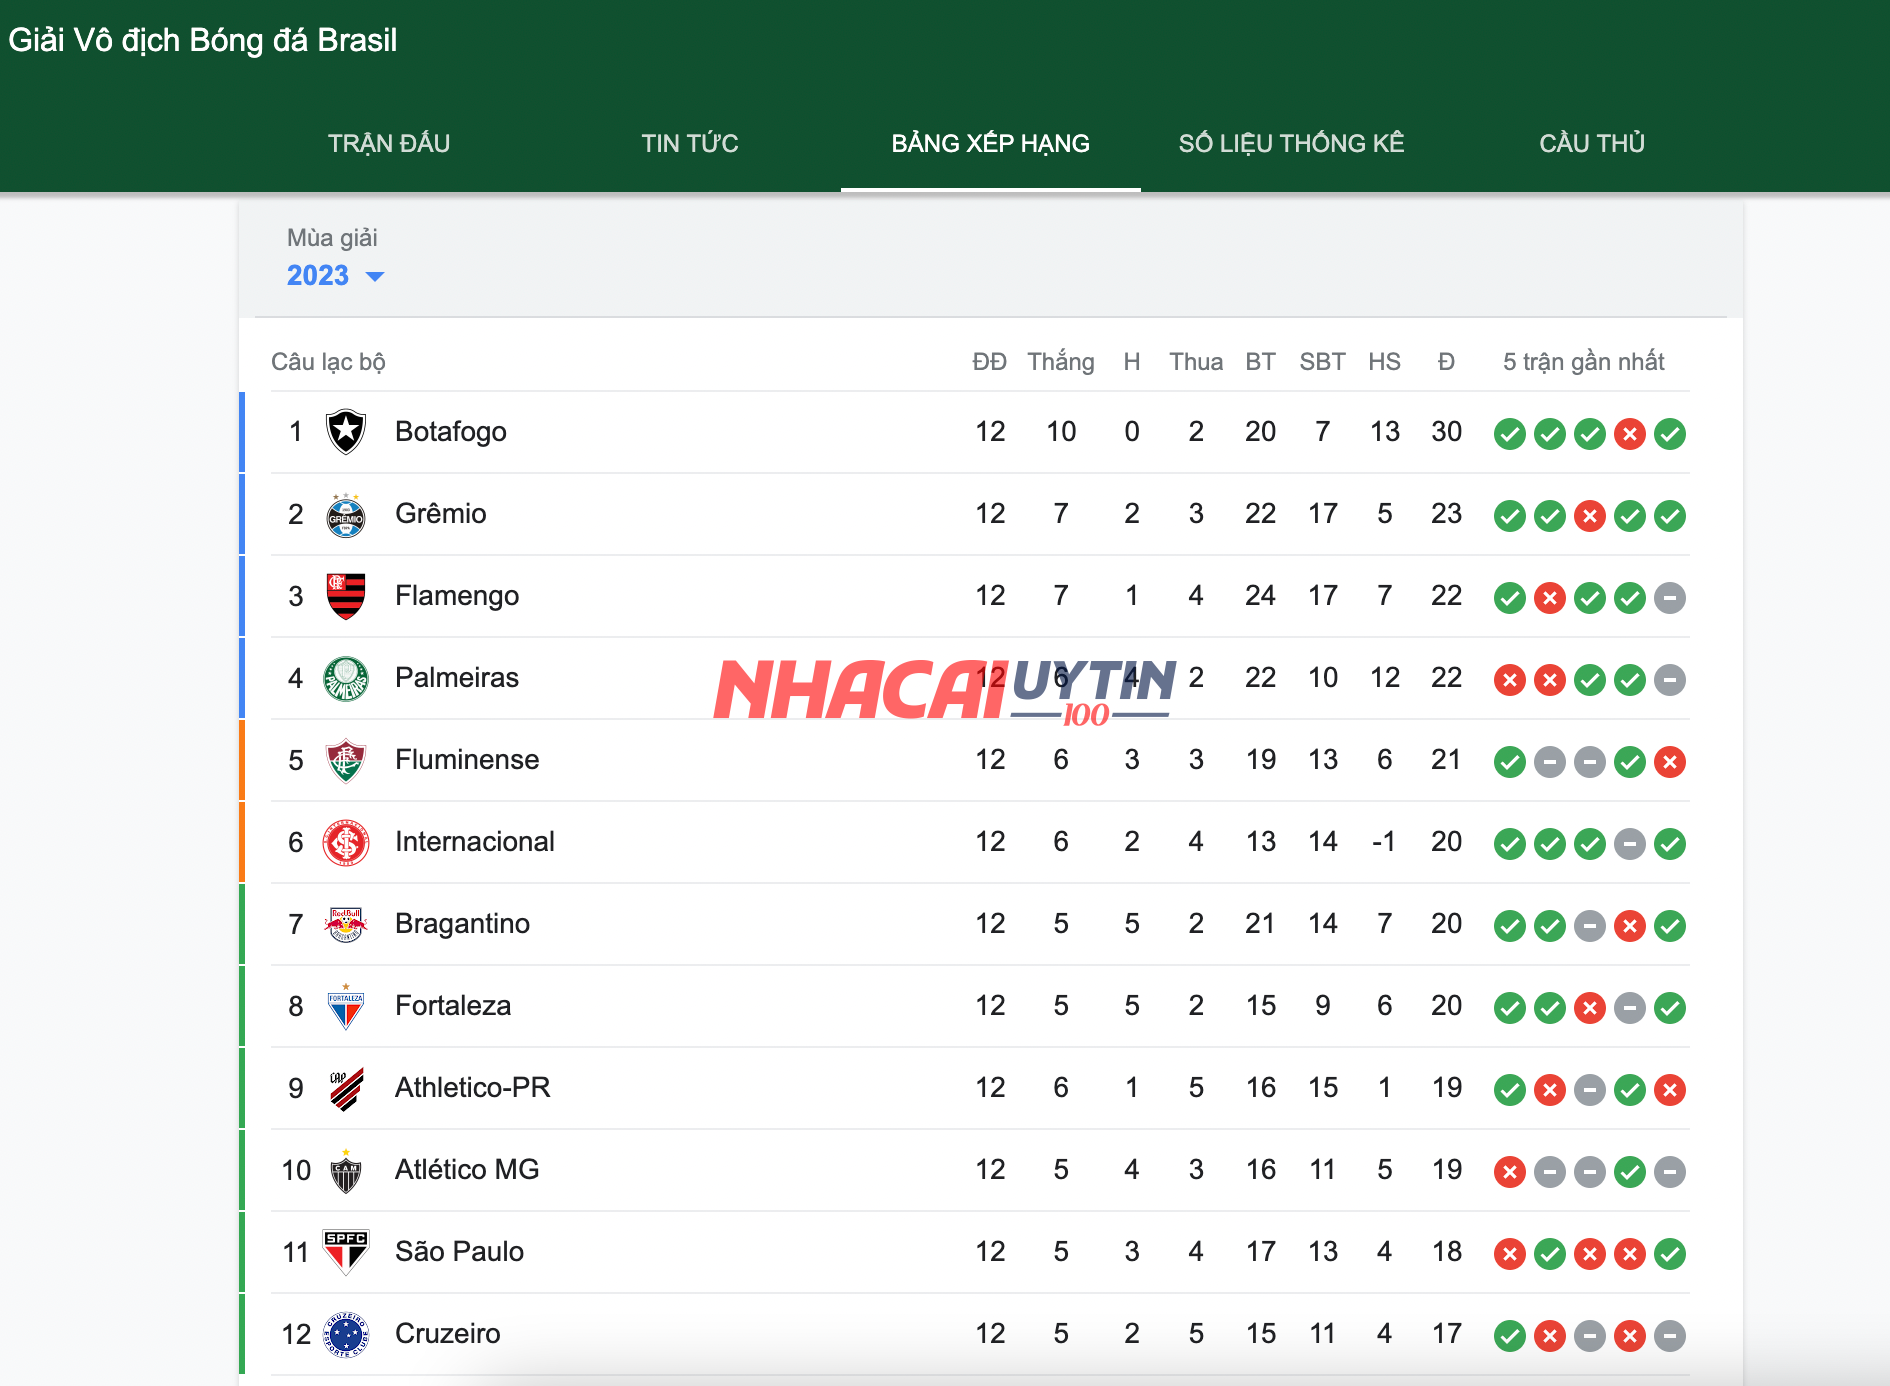The height and width of the screenshot is (1386, 1890).
Task: Switch to the TRẬN ĐẤU tab
Action: coord(389,143)
